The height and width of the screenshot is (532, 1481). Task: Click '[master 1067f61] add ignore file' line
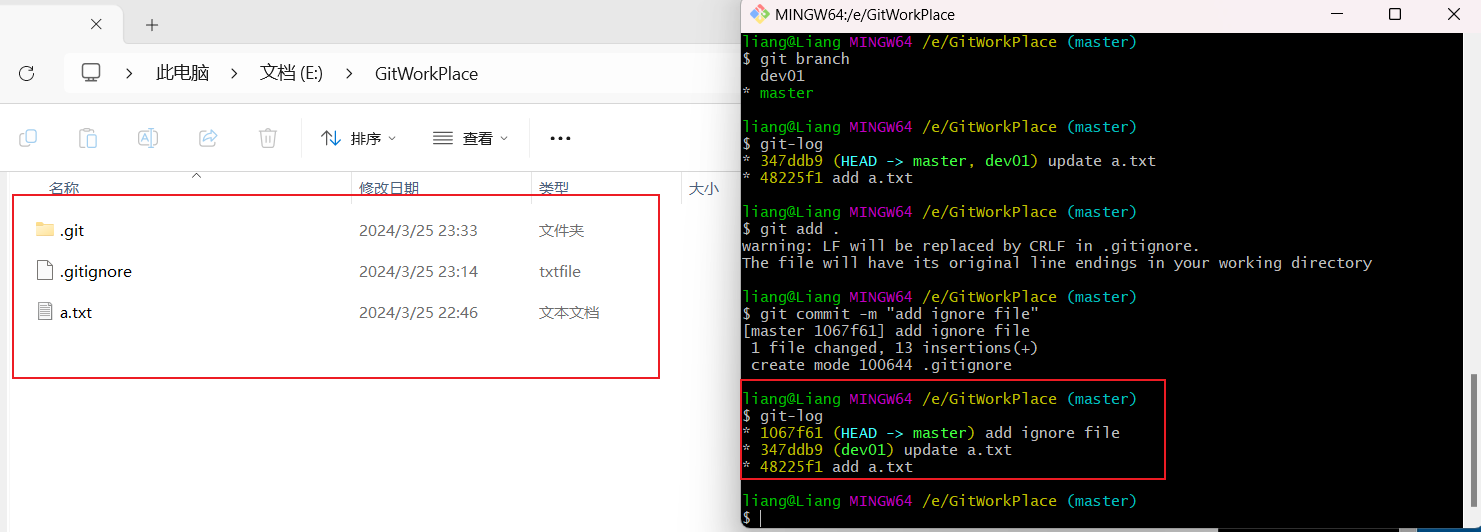(886, 331)
